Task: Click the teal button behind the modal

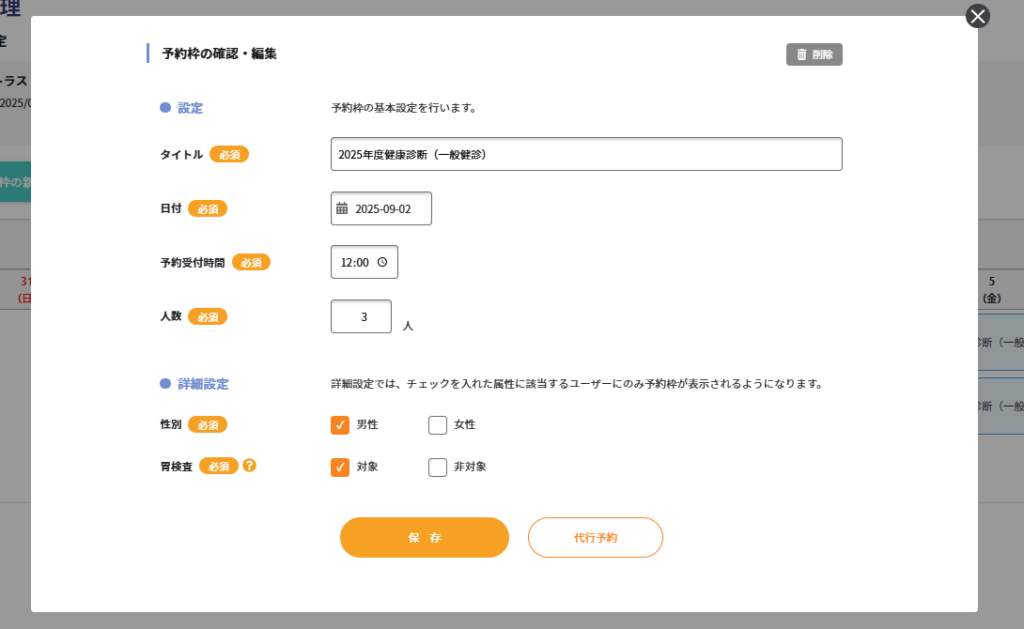Action: pos(15,182)
